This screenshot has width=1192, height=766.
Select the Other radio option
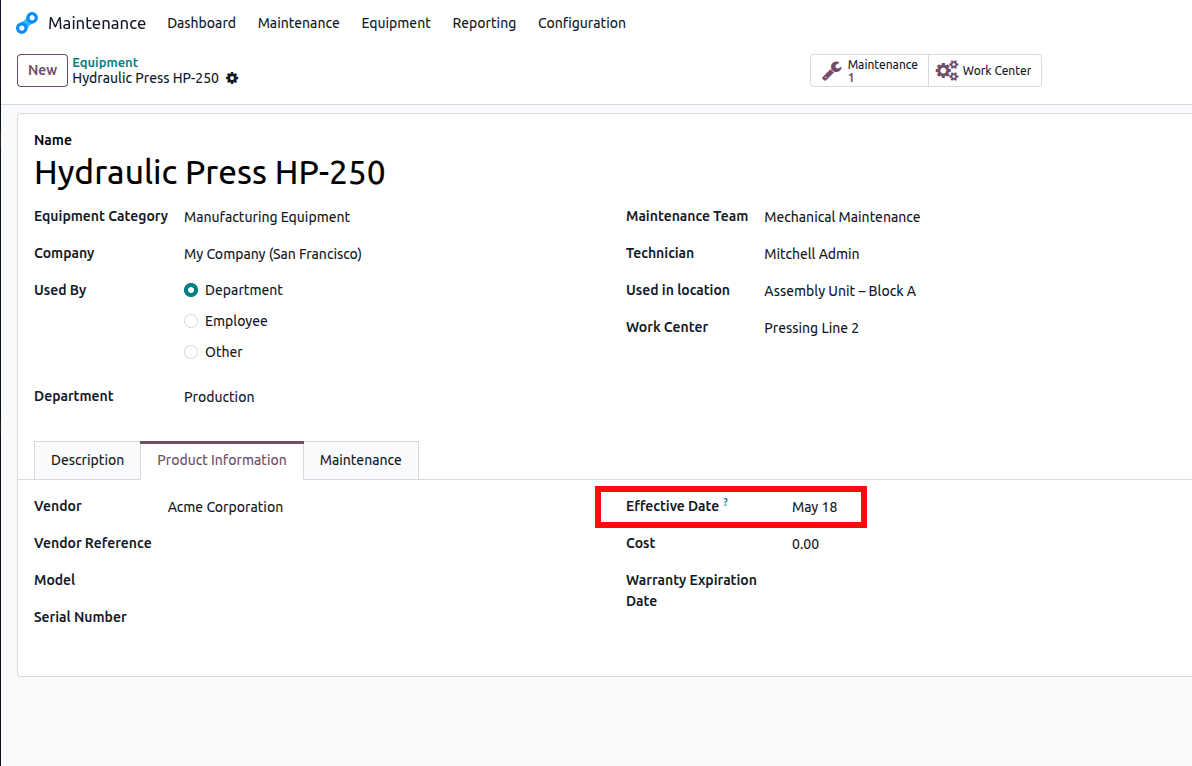pyautogui.click(x=191, y=352)
